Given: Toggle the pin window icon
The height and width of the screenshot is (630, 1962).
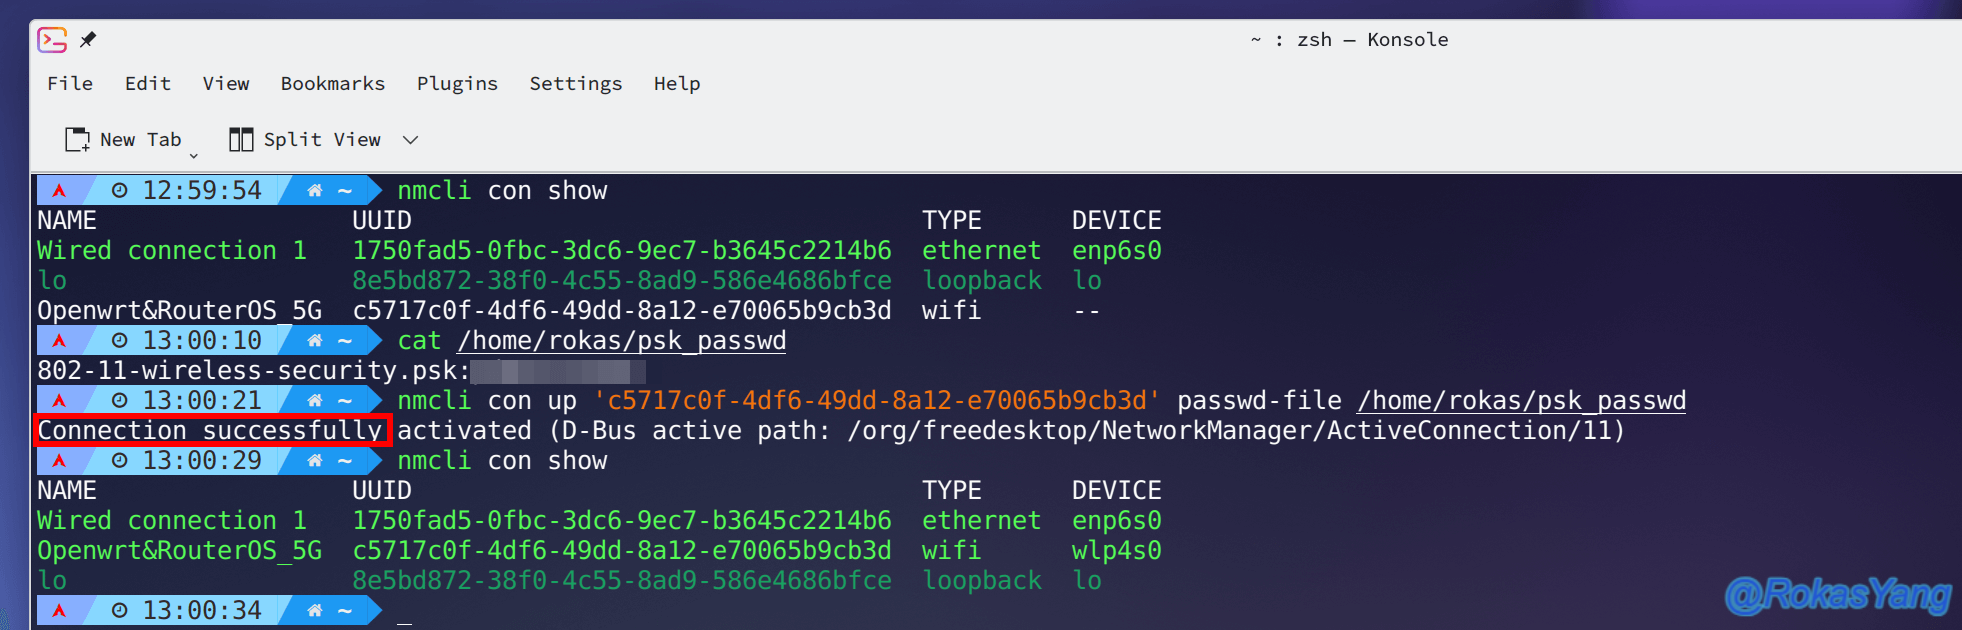Looking at the screenshot, I should (x=88, y=40).
